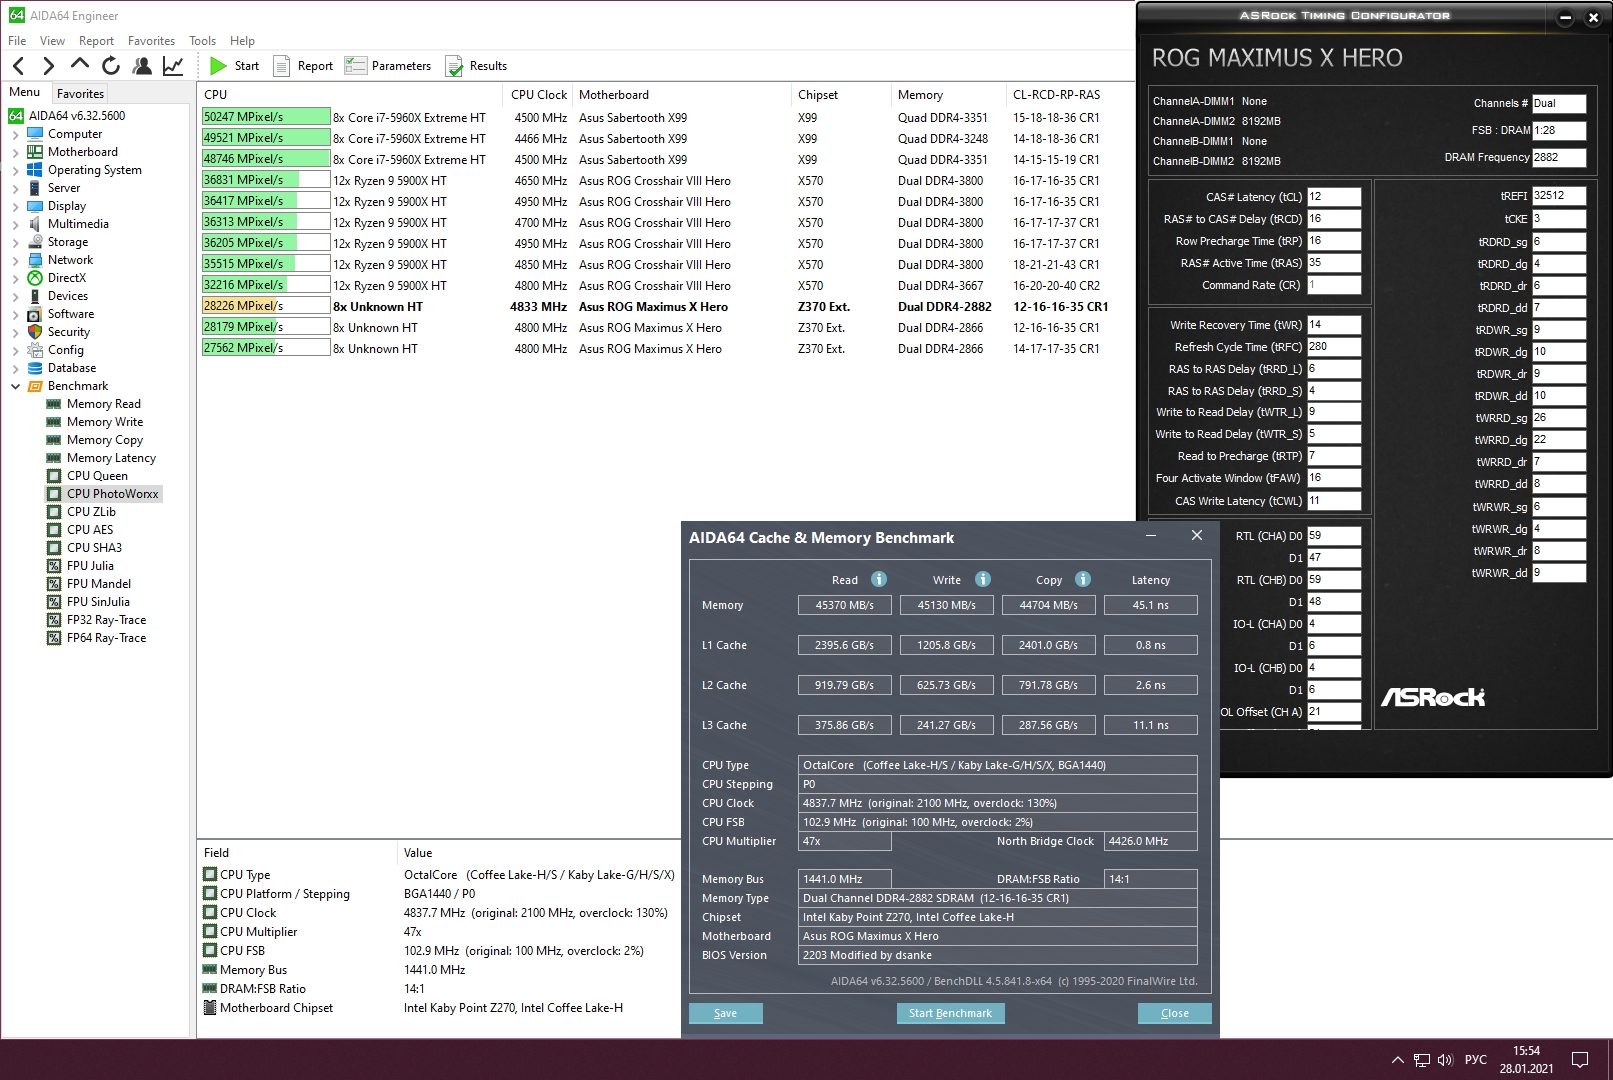This screenshot has height=1080, width=1613.
Task: Click the DRAM Frequency field
Action: coord(1559,157)
